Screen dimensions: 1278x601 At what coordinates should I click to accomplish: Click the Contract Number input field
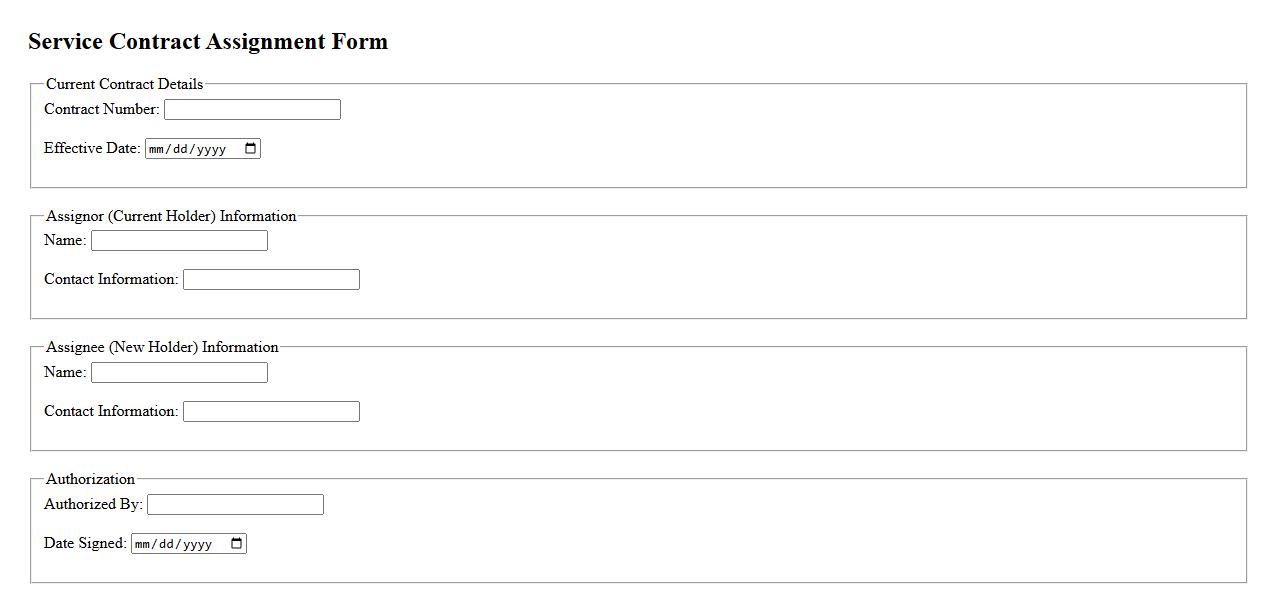[252, 110]
